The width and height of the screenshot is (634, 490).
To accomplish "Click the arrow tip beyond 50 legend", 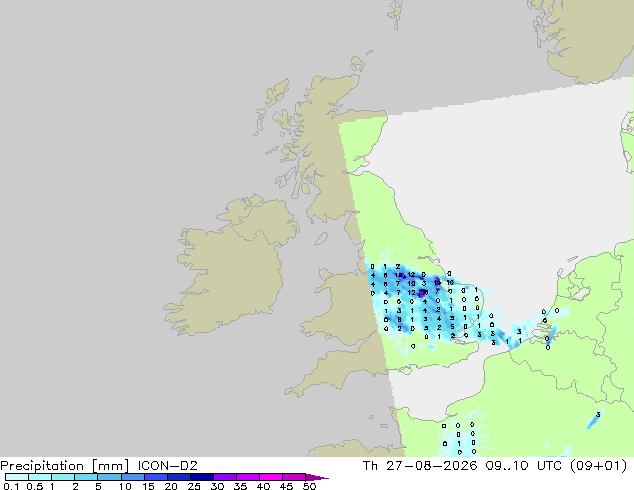I will (x=317, y=477).
